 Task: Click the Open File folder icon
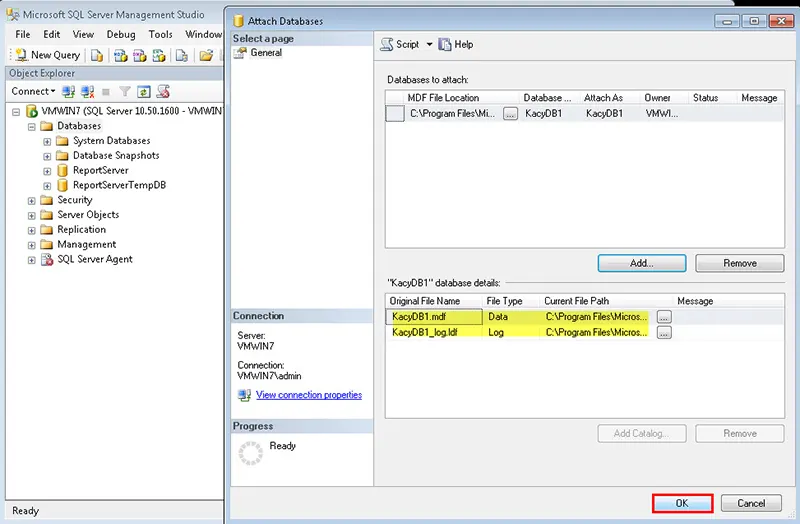pyautogui.click(x=206, y=55)
